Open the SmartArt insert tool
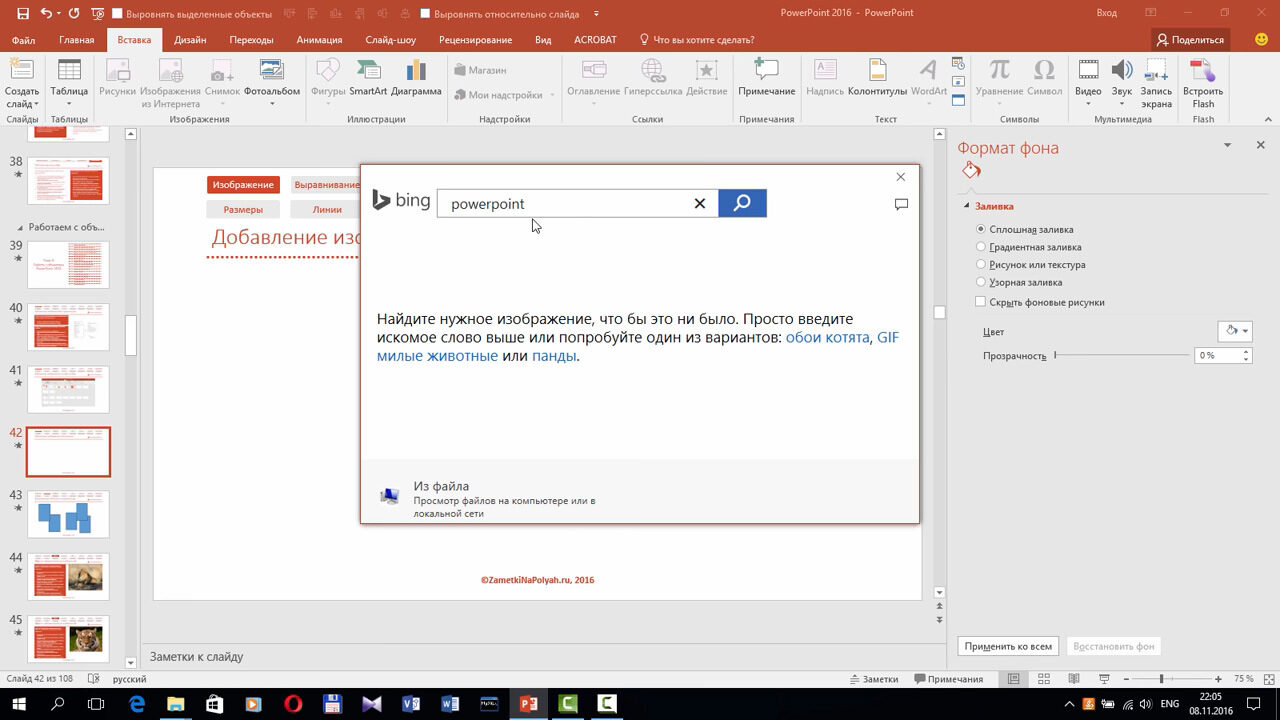This screenshot has width=1280, height=720. (368, 77)
